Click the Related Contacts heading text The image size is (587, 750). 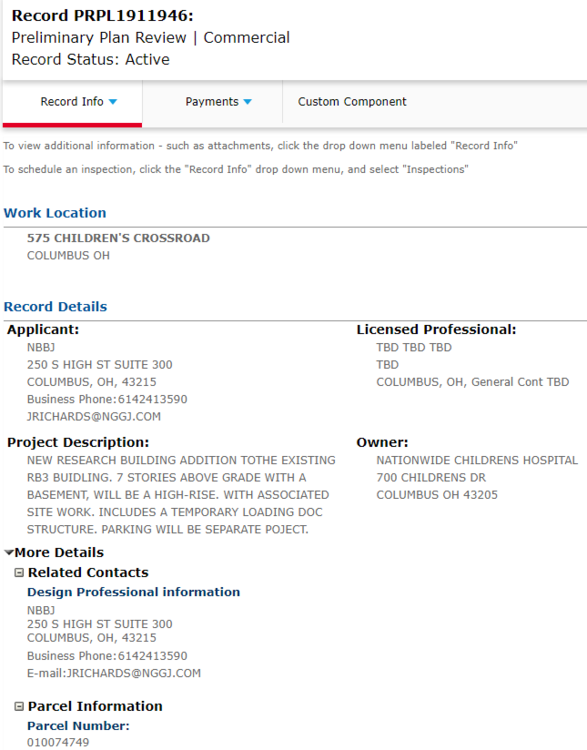88,573
